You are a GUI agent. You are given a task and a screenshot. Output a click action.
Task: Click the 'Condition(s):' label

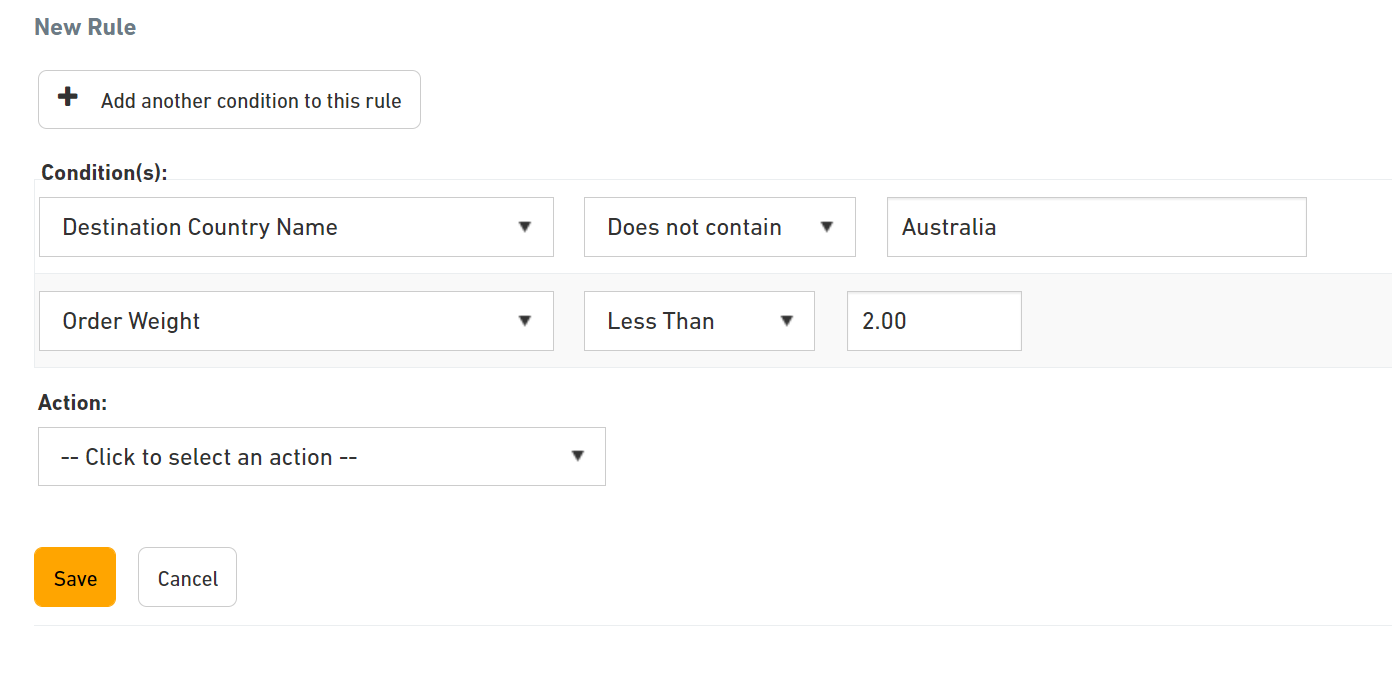104,172
